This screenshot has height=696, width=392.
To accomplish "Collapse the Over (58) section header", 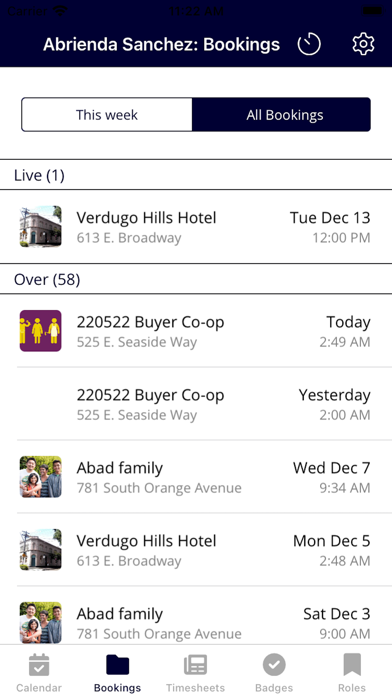I will 196,279.
